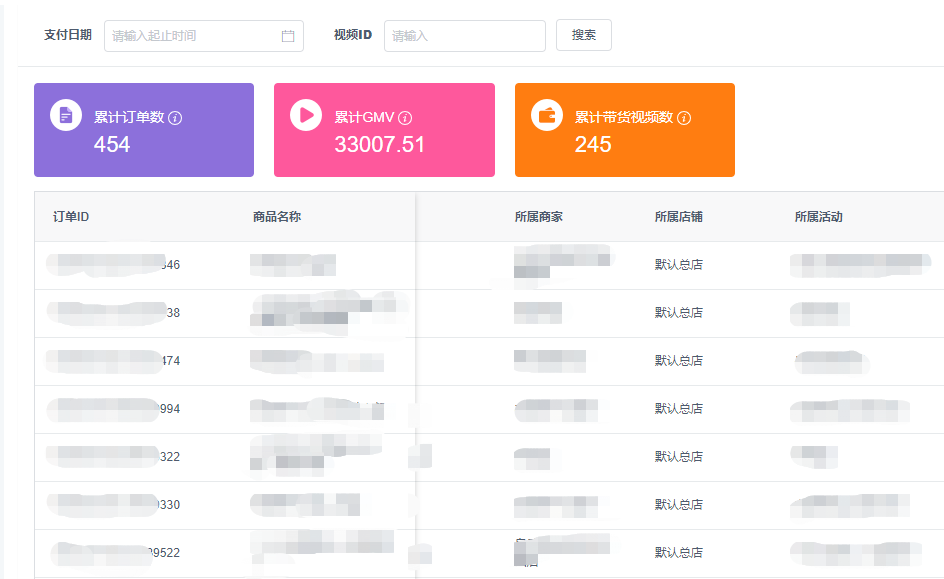Select order ID ending in 474
This screenshot has width=944, height=579.
[113, 361]
